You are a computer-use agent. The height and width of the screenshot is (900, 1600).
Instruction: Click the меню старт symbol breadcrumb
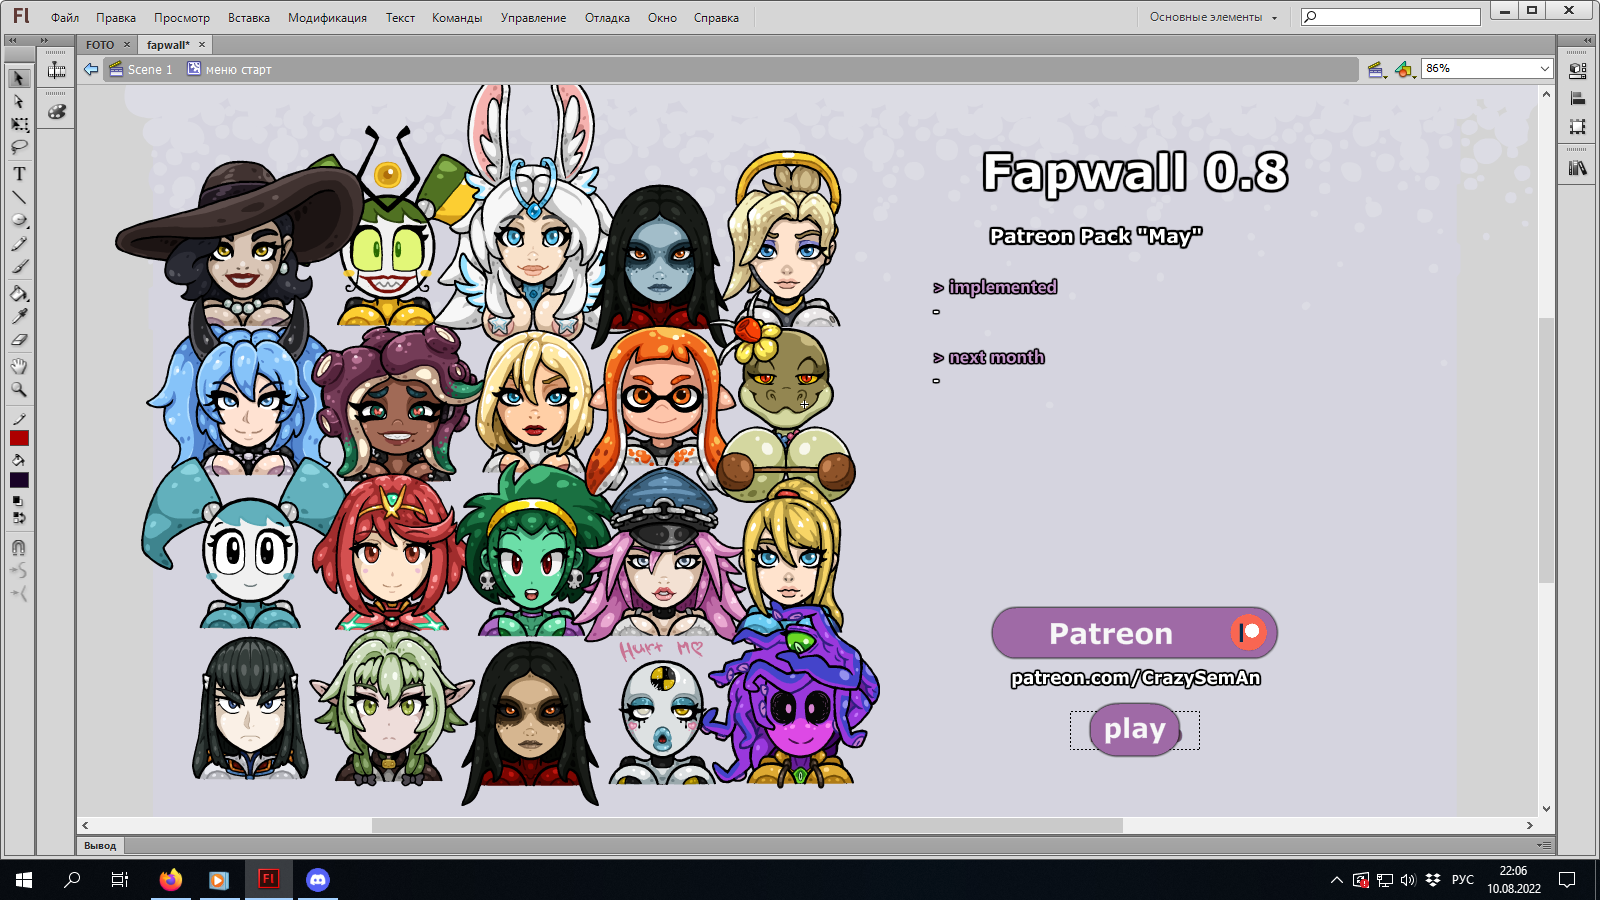229,69
